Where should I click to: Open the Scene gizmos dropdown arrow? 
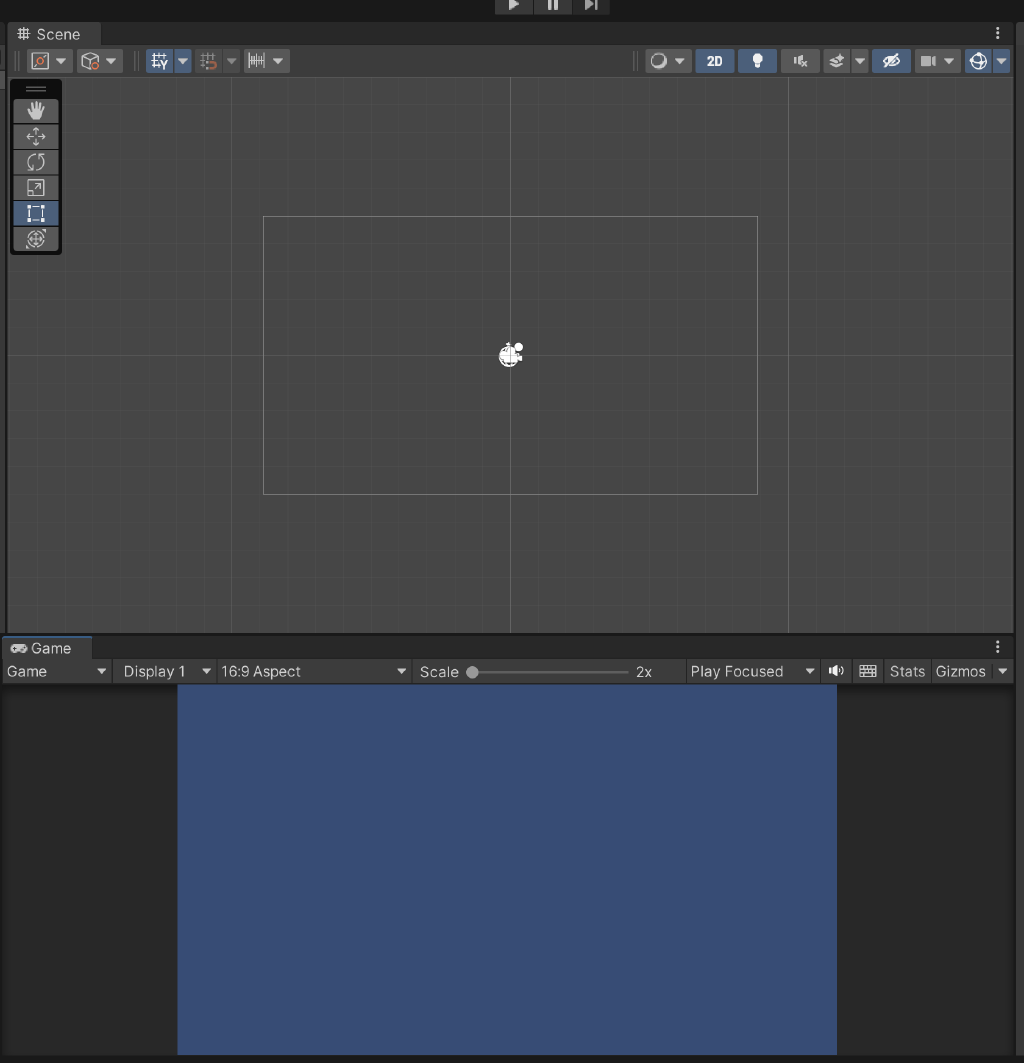pos(1002,61)
